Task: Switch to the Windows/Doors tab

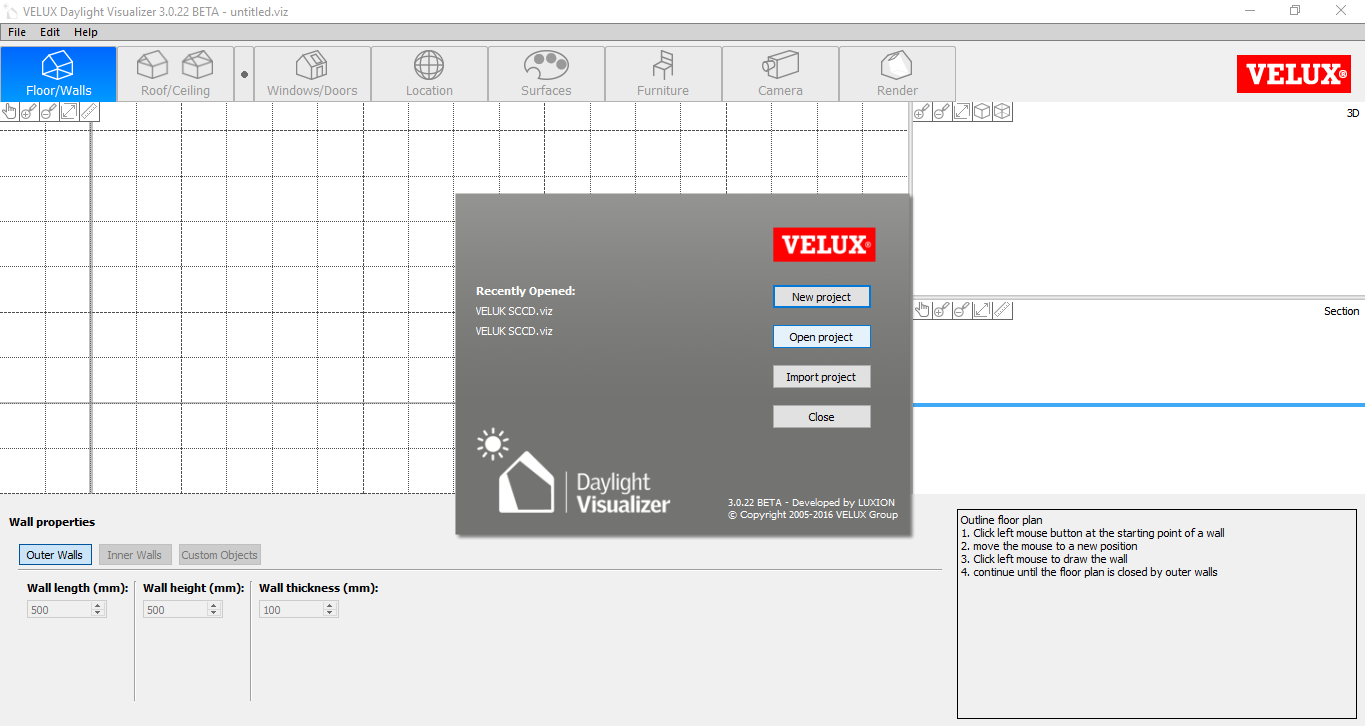Action: coord(312,74)
